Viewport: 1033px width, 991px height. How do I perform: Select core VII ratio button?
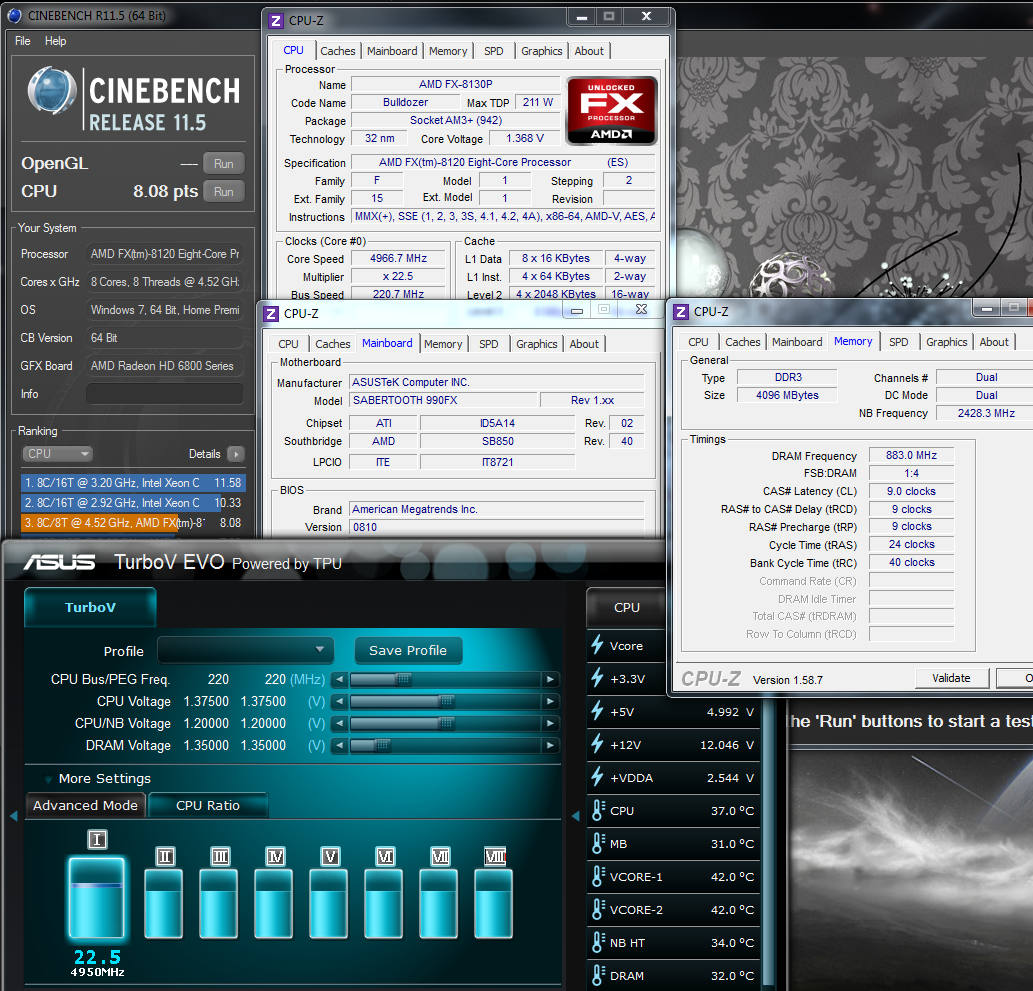coord(440,857)
